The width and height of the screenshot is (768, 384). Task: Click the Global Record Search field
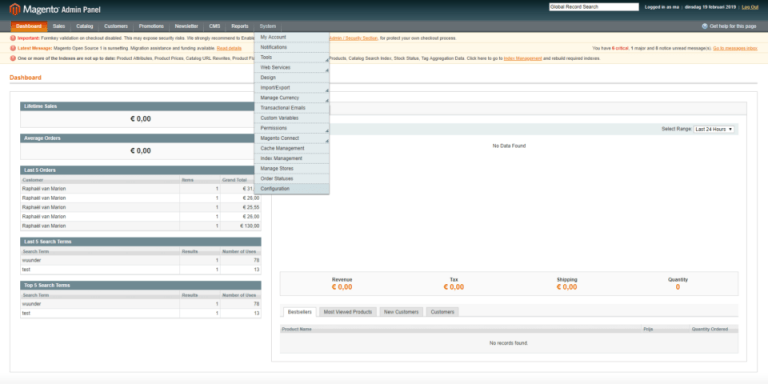(x=594, y=7)
